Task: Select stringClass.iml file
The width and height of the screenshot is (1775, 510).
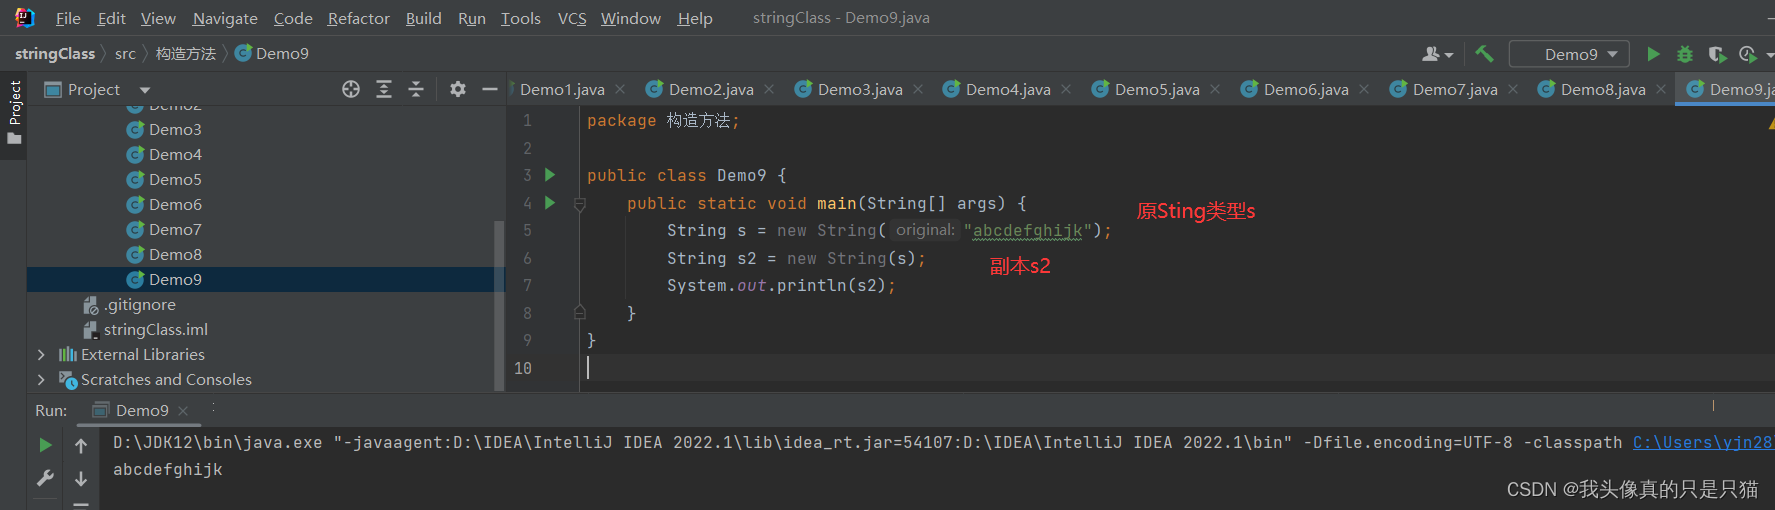Action: coord(146,329)
